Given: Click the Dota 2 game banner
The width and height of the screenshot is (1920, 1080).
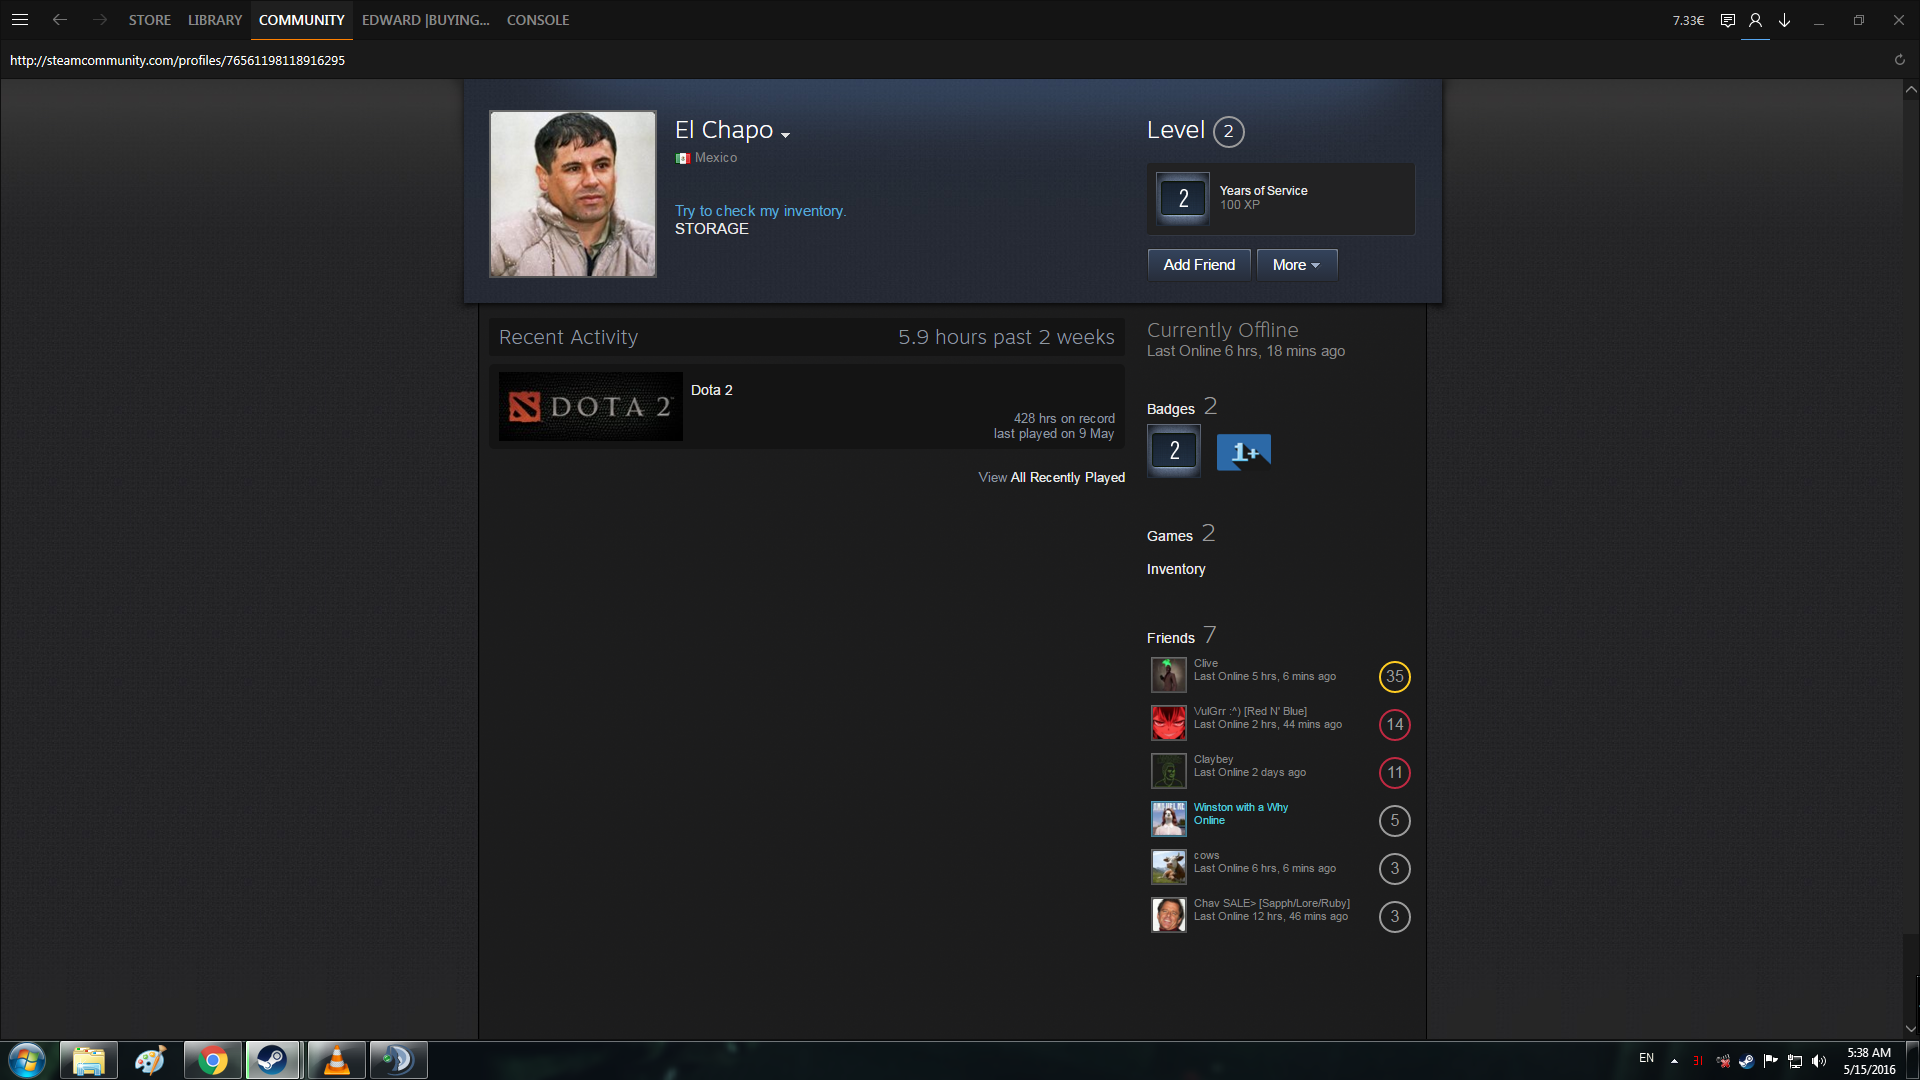Looking at the screenshot, I should (x=590, y=407).
